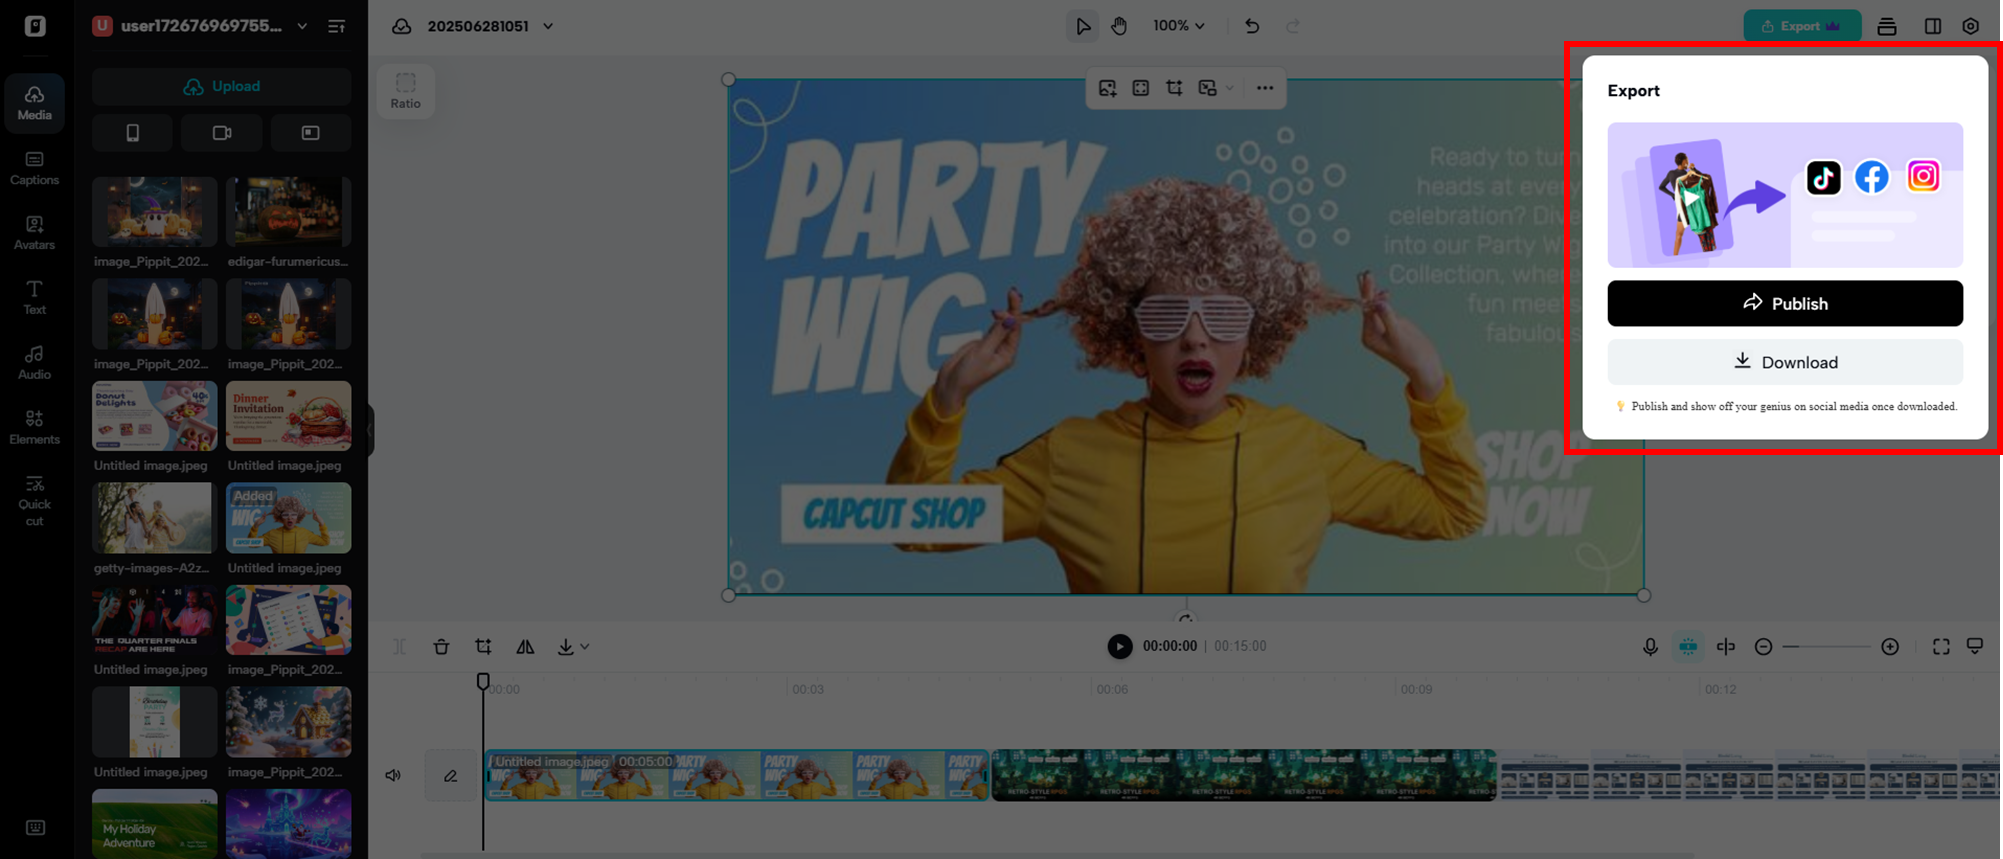This screenshot has width=2003, height=859.
Task: Zoom in the timeline with plus icon
Action: [x=1890, y=647]
